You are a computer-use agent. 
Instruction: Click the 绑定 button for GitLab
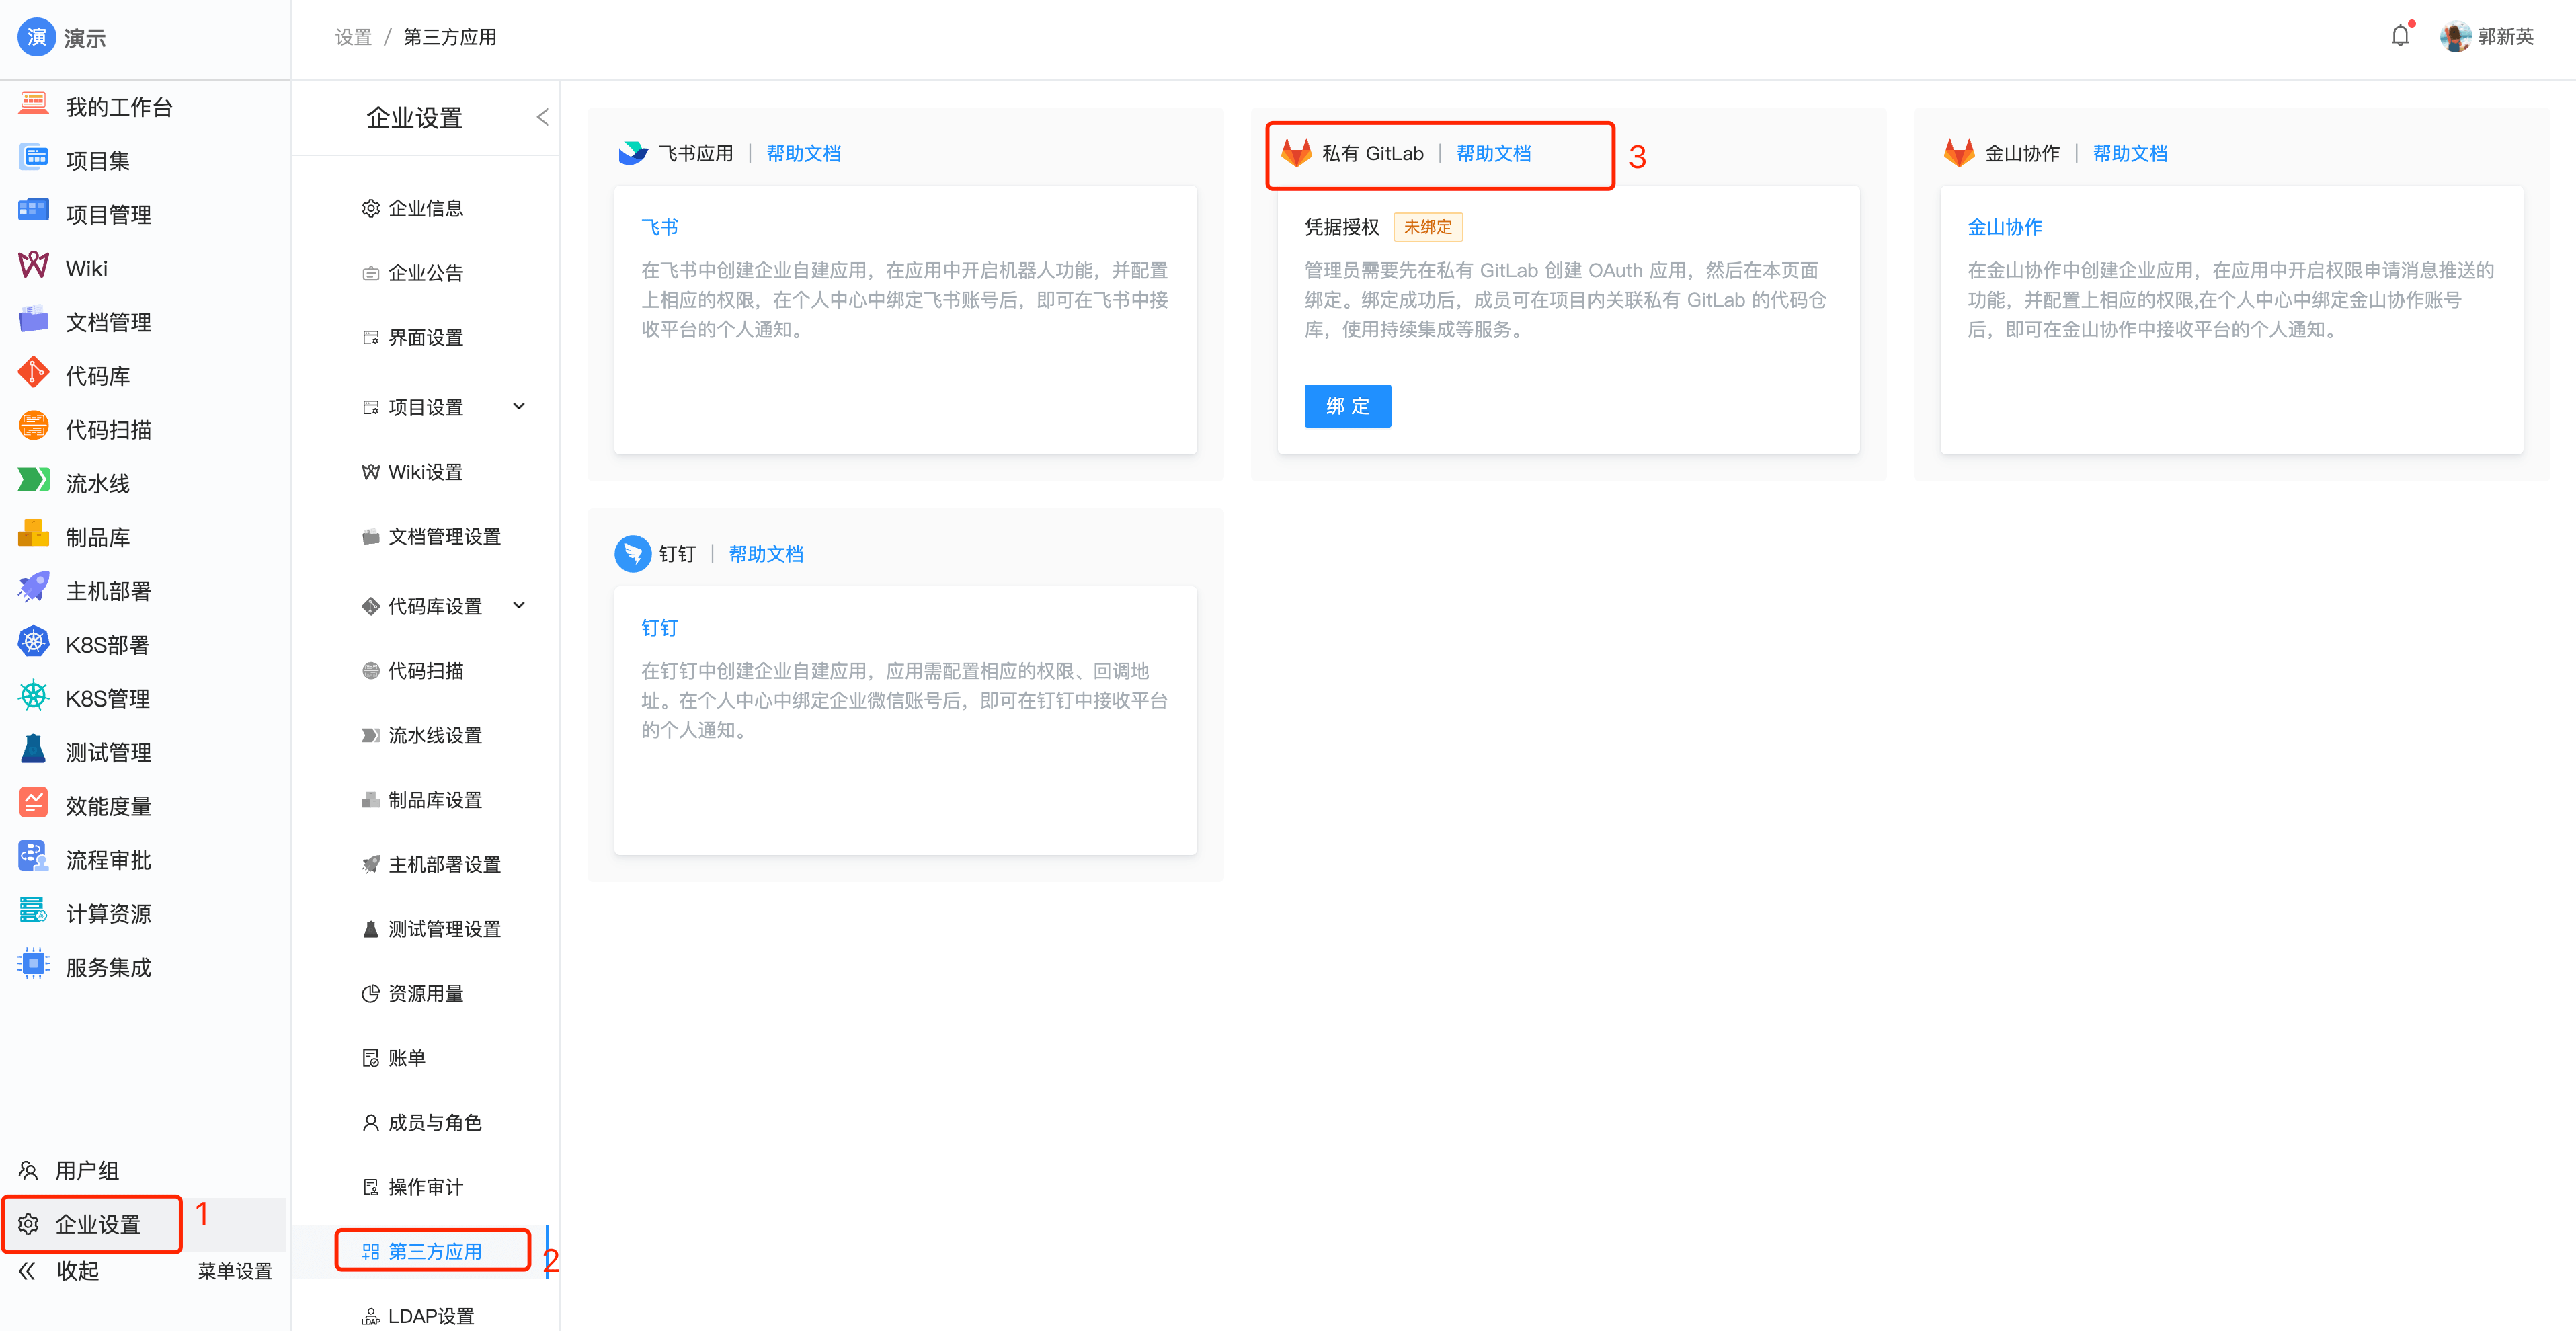click(x=1347, y=406)
